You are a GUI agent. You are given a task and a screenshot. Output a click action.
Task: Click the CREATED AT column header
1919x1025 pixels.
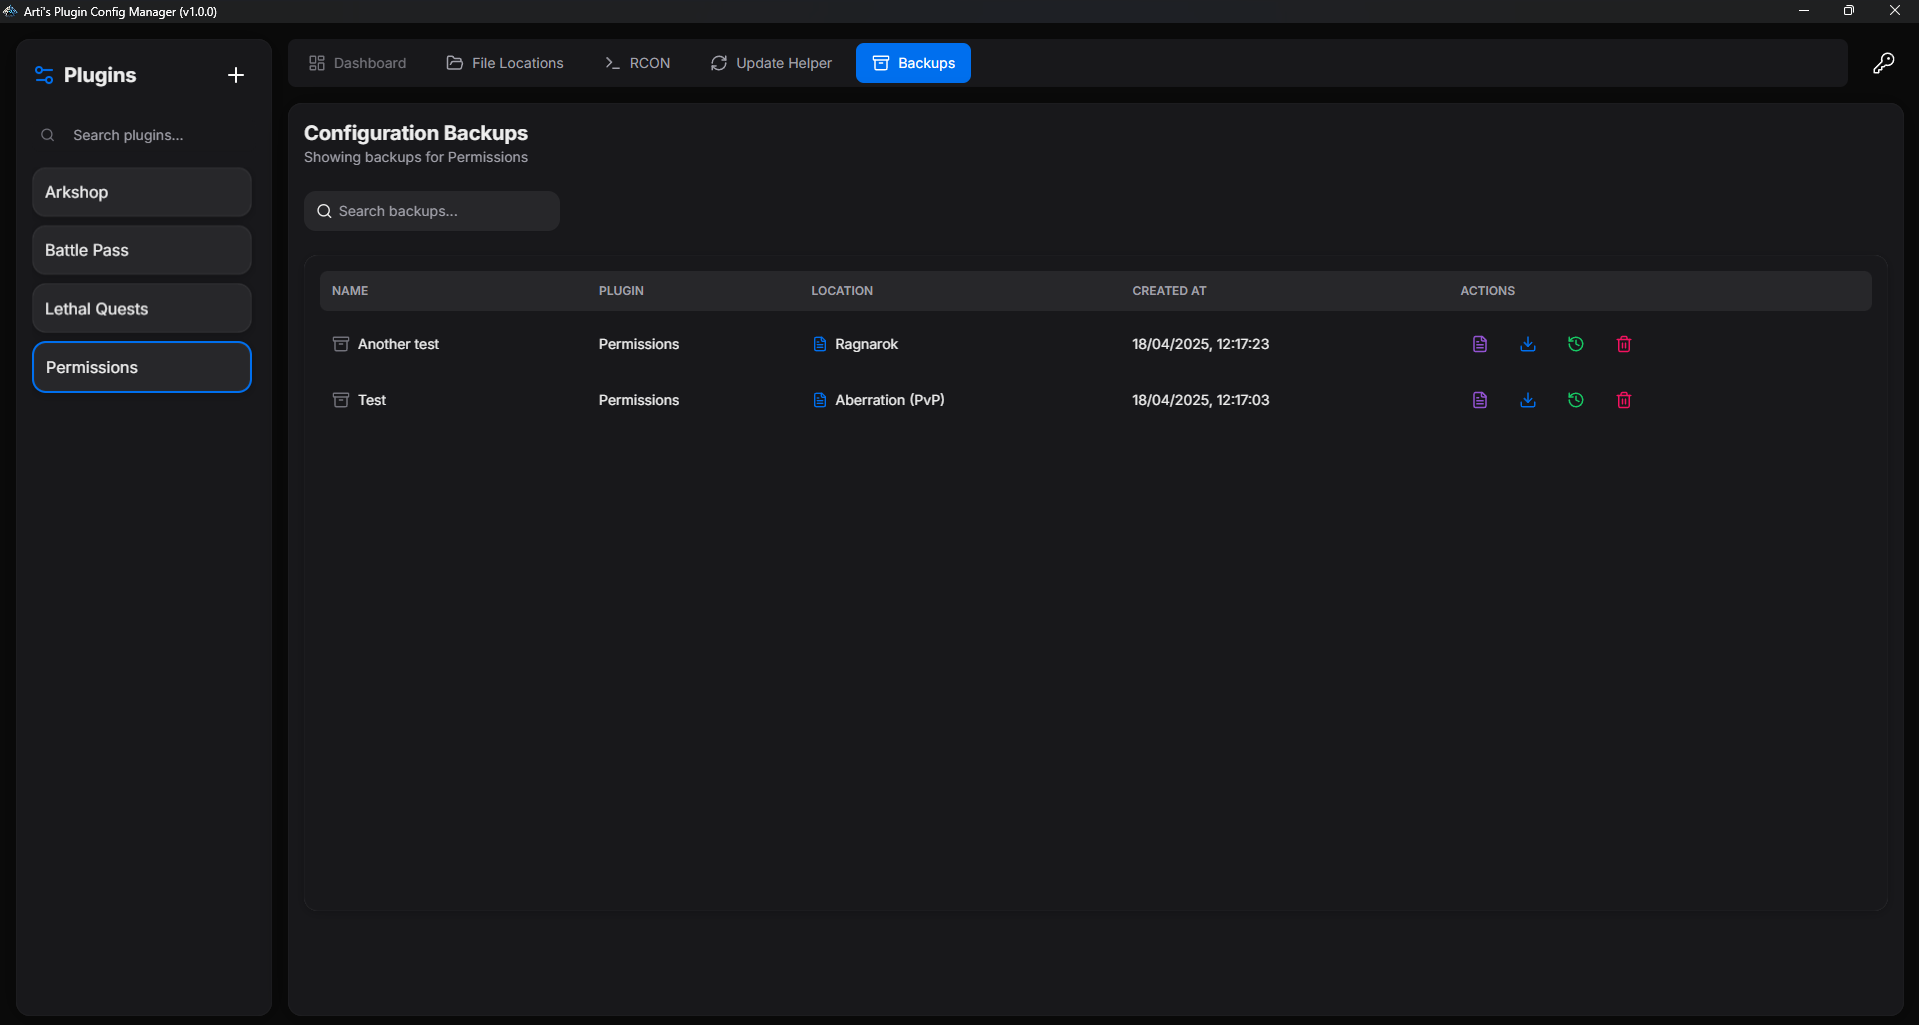click(1169, 291)
